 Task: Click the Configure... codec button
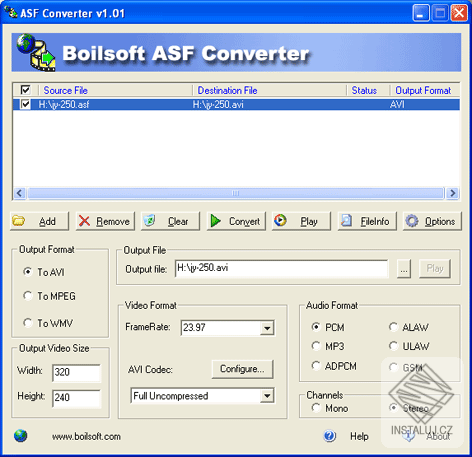(x=242, y=369)
